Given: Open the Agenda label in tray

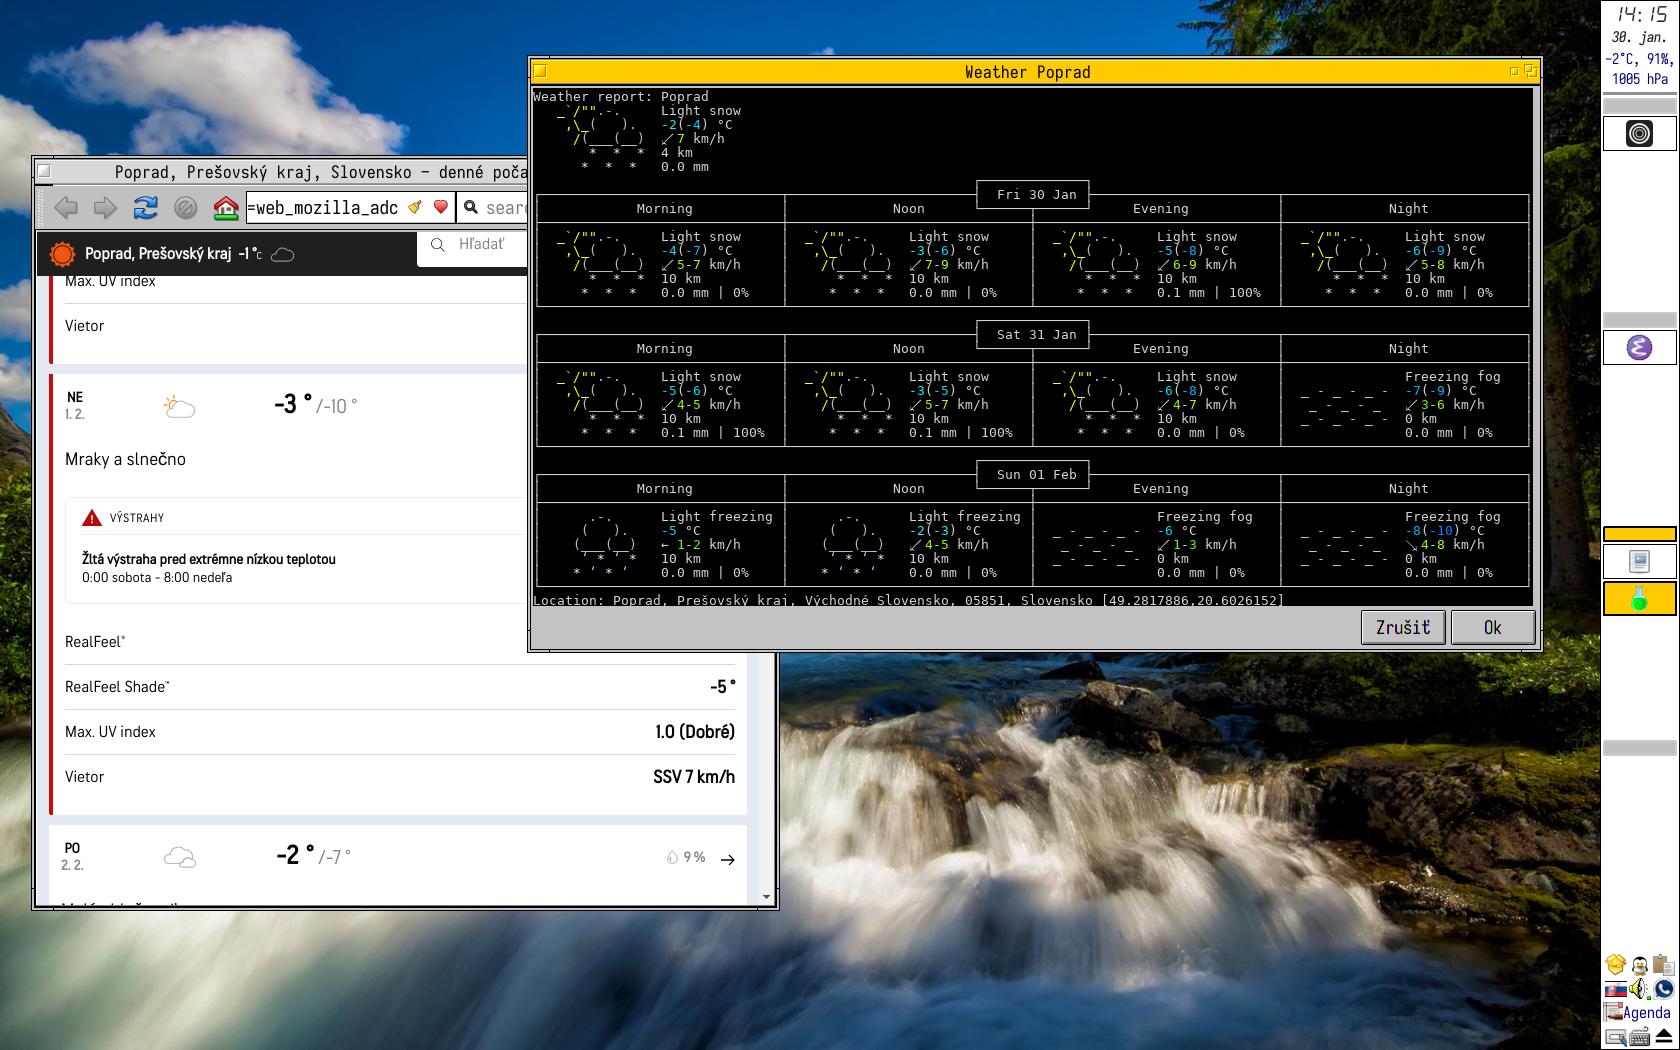Looking at the screenshot, I should [1645, 1012].
